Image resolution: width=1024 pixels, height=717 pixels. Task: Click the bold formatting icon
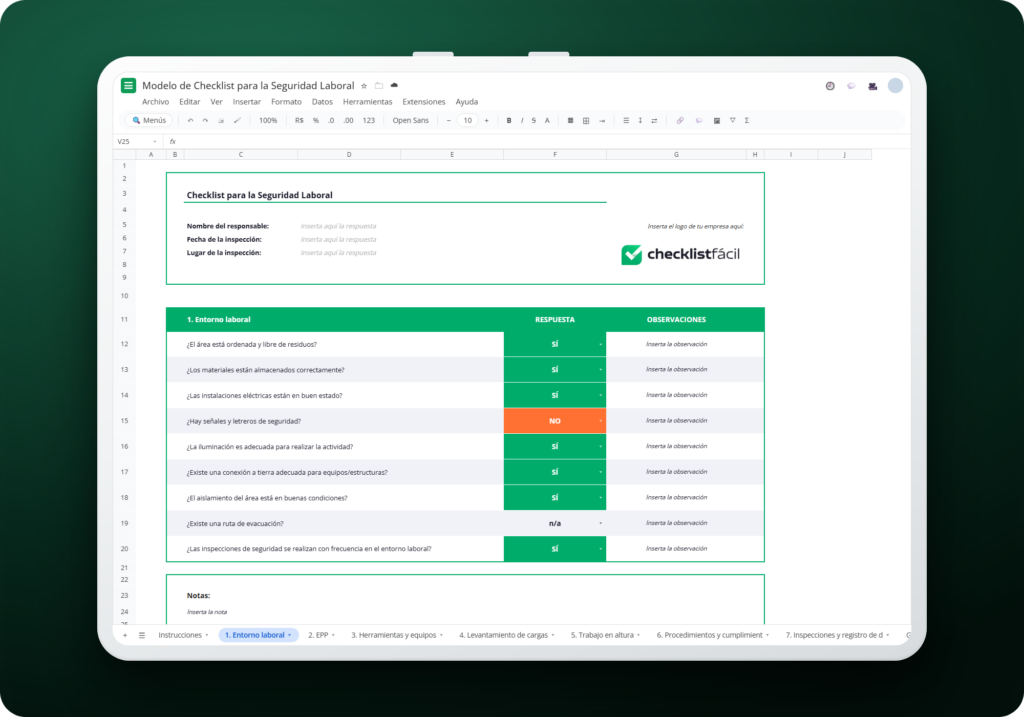tap(509, 120)
